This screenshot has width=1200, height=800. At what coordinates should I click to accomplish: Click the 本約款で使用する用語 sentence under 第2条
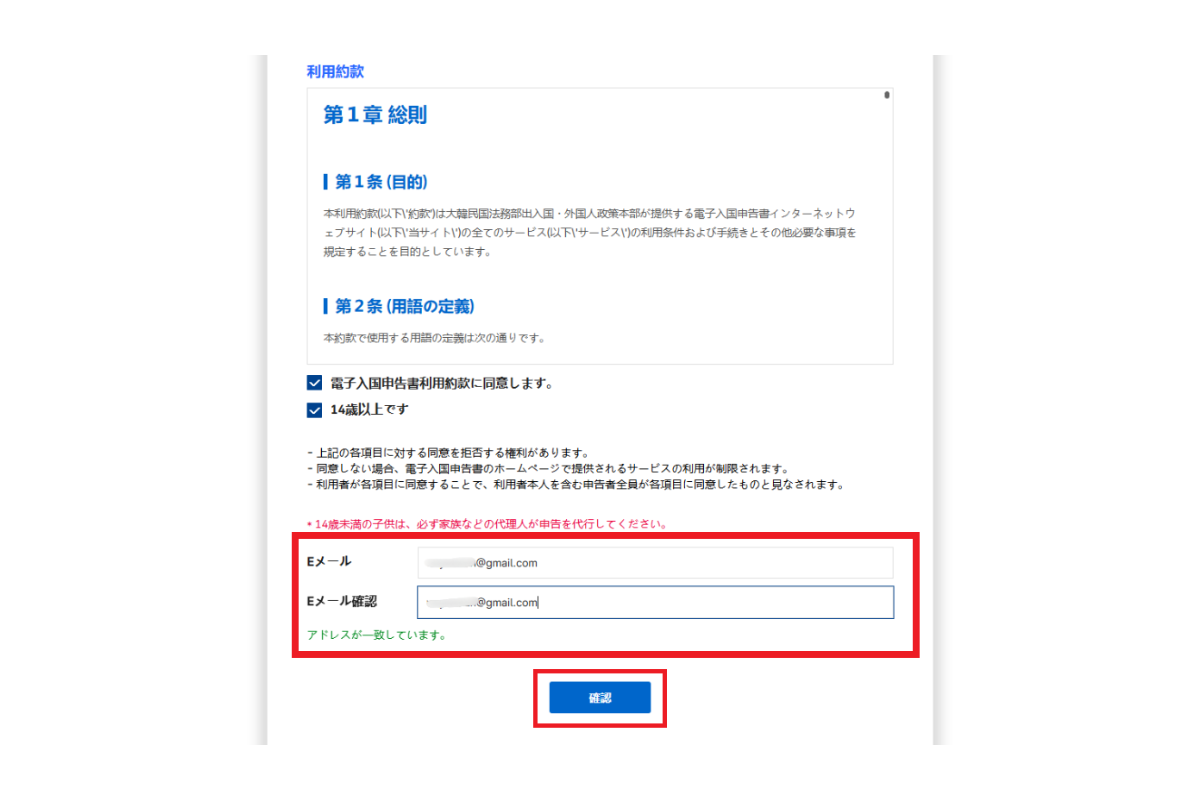[434, 338]
